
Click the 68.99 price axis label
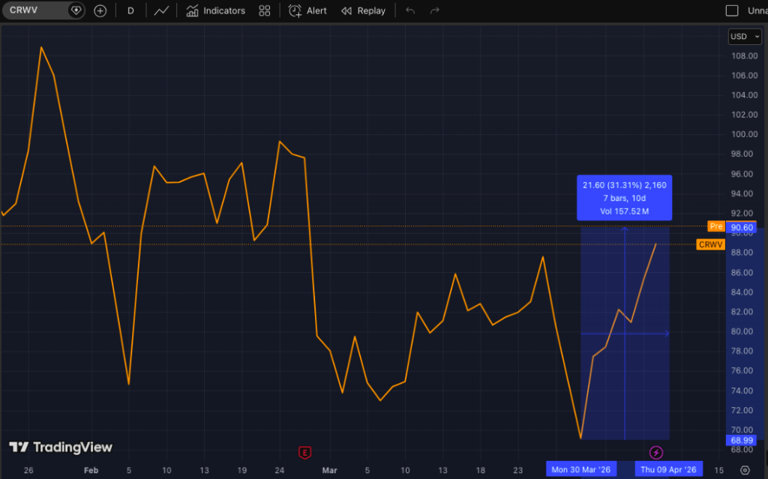point(742,440)
